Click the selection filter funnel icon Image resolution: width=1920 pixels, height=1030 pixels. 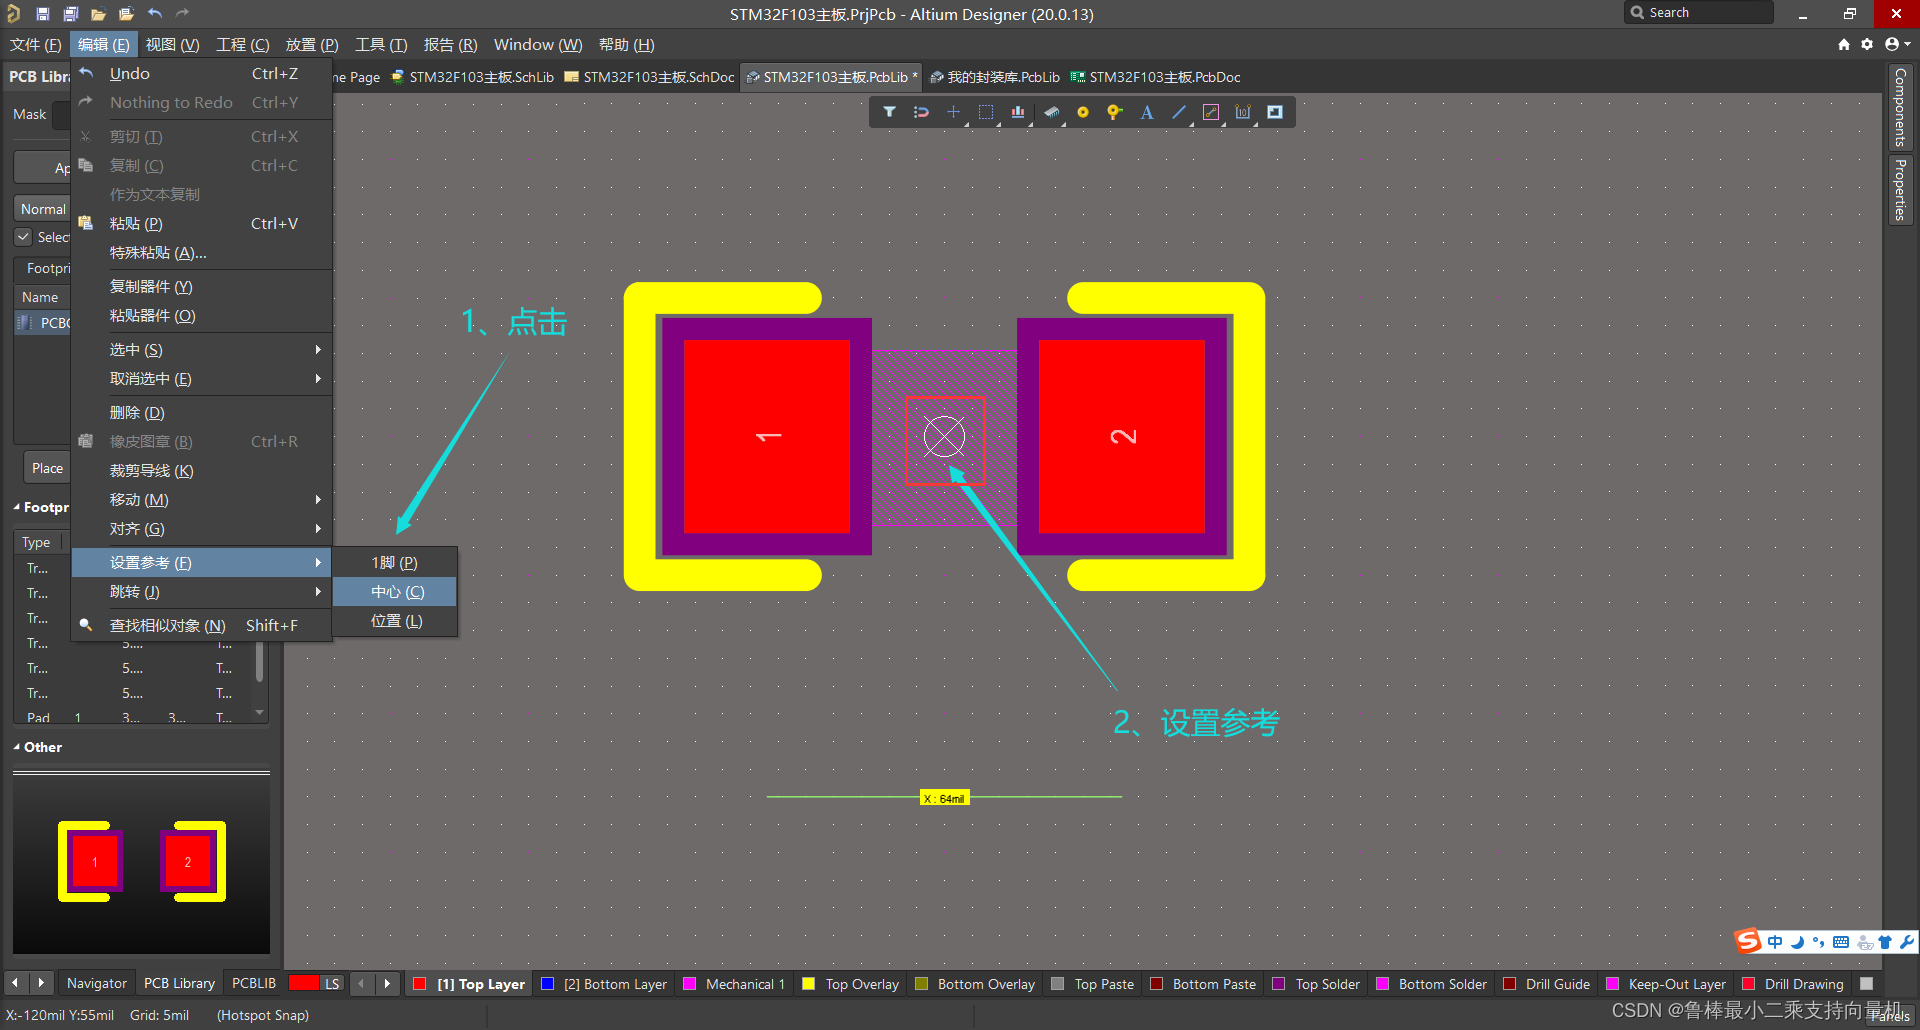pyautogui.click(x=889, y=112)
